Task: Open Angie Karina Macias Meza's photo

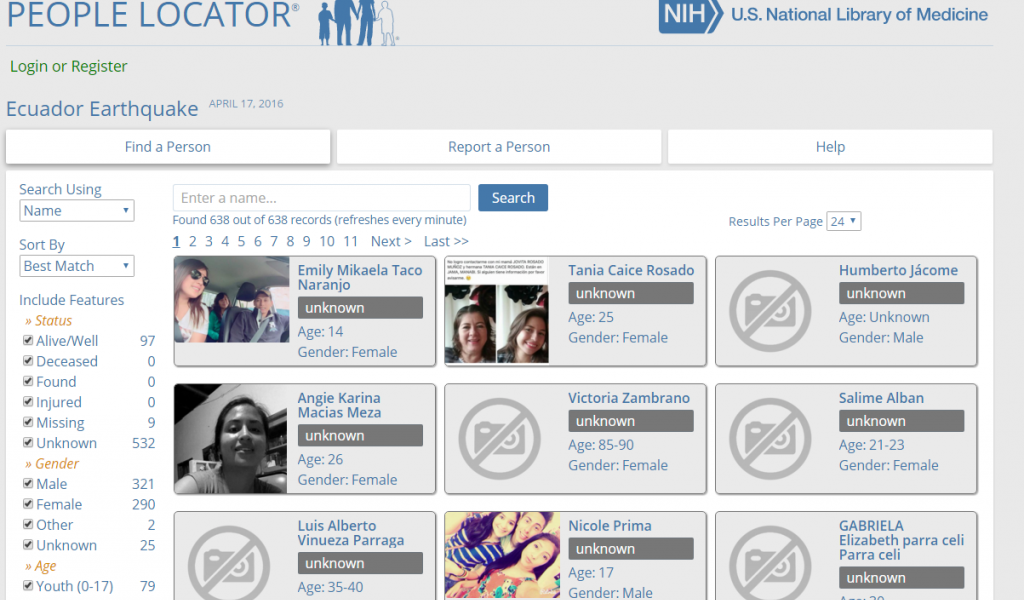Action: (232, 438)
